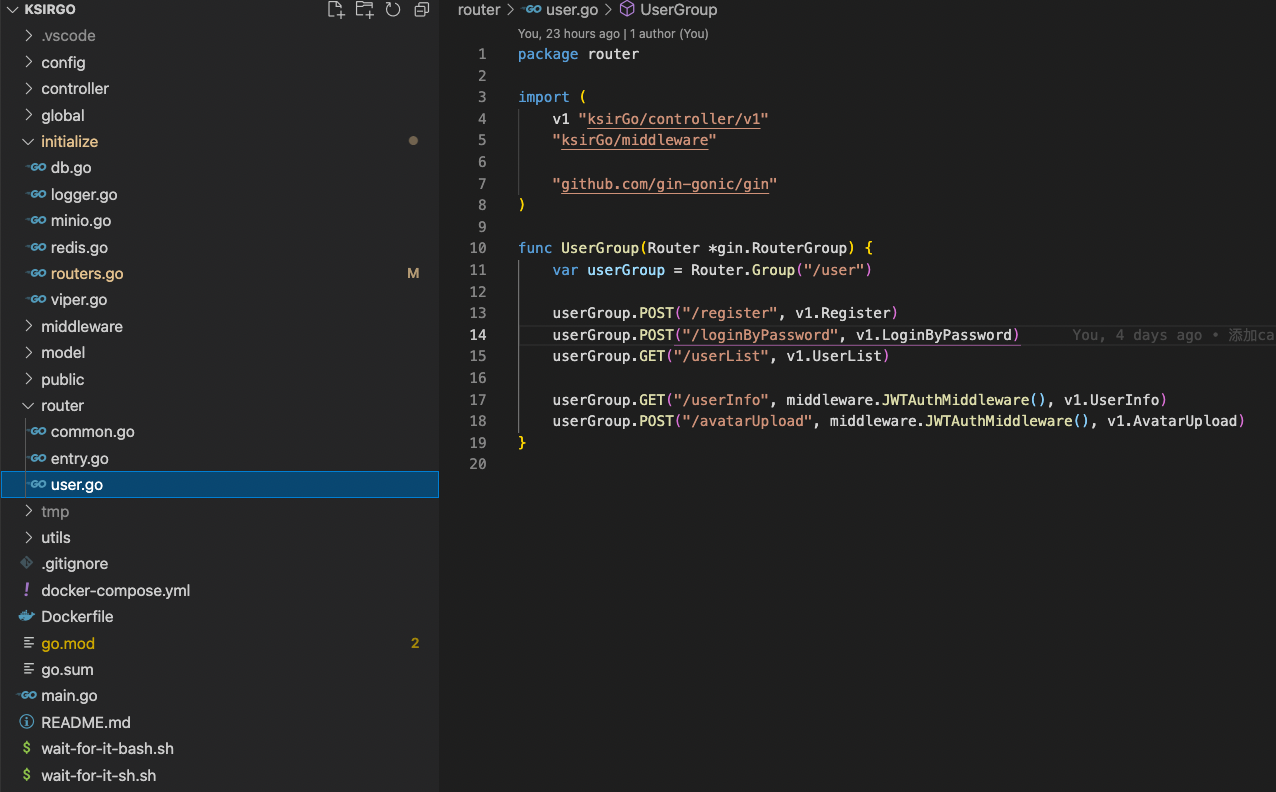The image size is (1276, 792).
Task: Select user.go in the file tree
Action: coord(219,484)
